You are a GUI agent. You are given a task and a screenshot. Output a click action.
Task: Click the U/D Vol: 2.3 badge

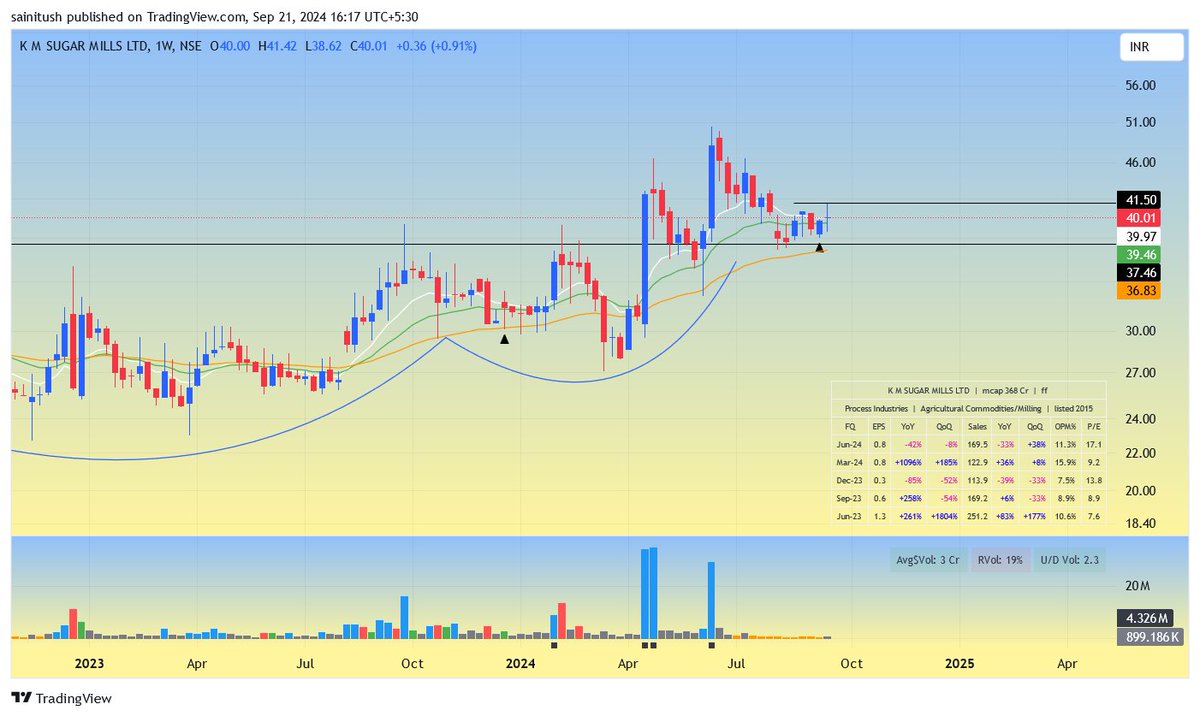[x=1069, y=561]
